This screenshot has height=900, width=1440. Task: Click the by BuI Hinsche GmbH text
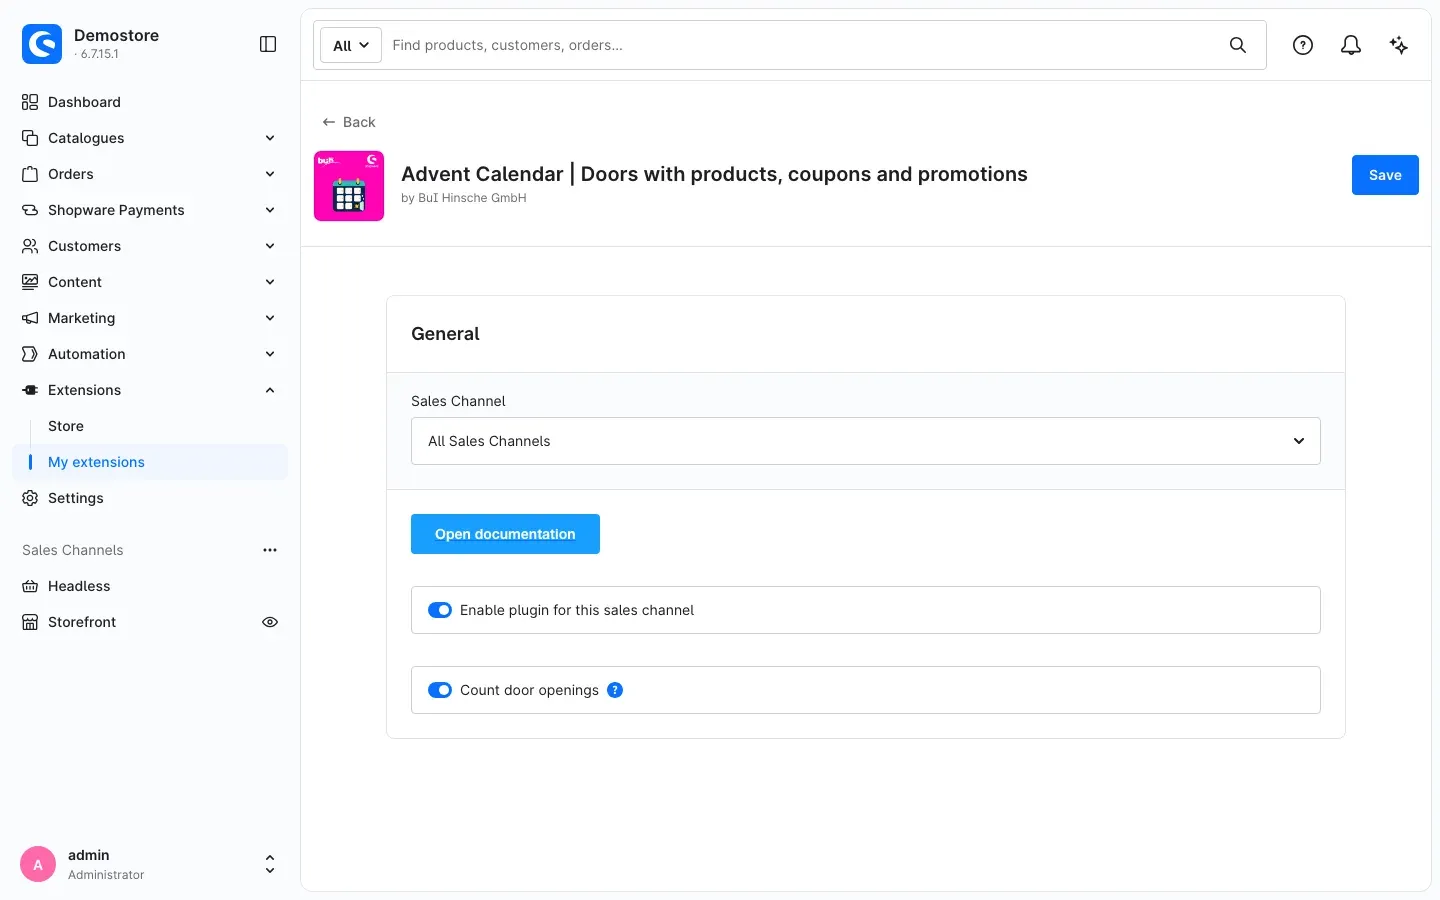coord(464,198)
